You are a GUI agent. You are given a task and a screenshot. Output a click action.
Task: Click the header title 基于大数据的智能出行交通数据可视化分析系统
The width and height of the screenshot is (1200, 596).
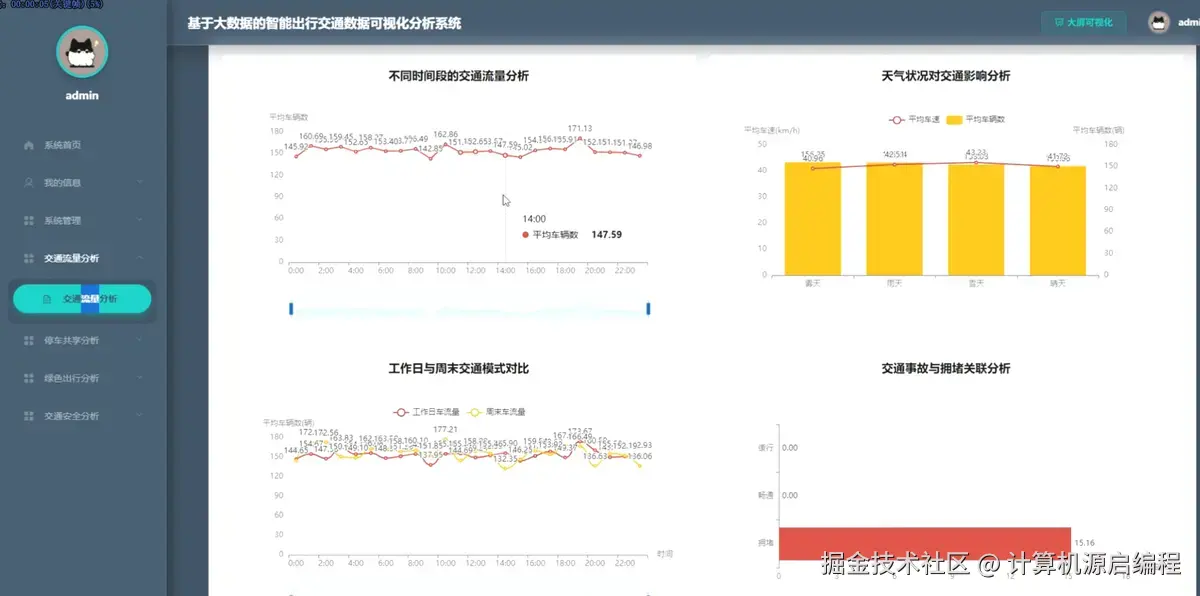[324, 22]
